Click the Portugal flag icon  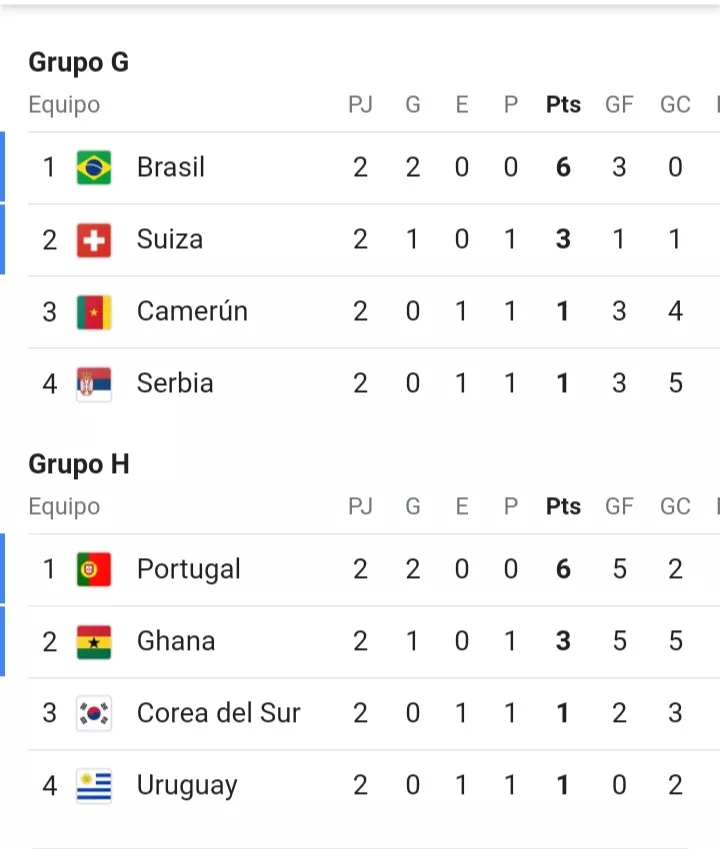tap(94, 570)
